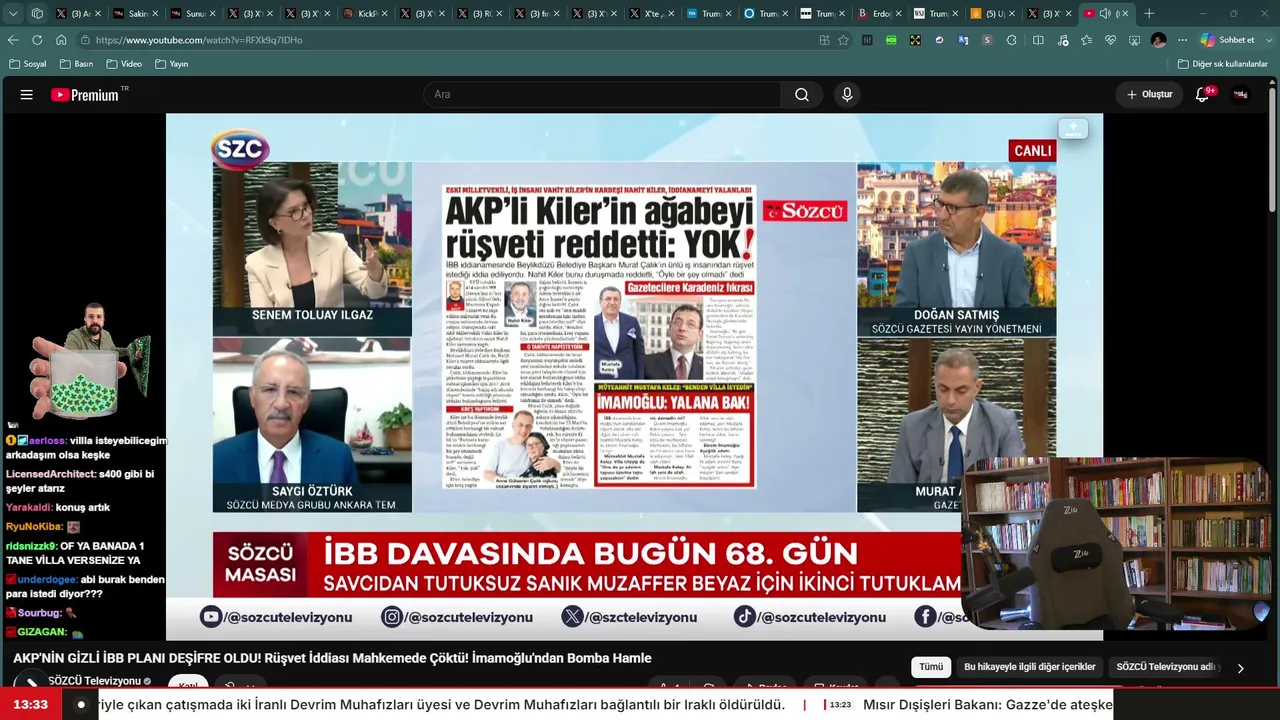
Task: Open browser settings and more menu
Action: click(1182, 40)
